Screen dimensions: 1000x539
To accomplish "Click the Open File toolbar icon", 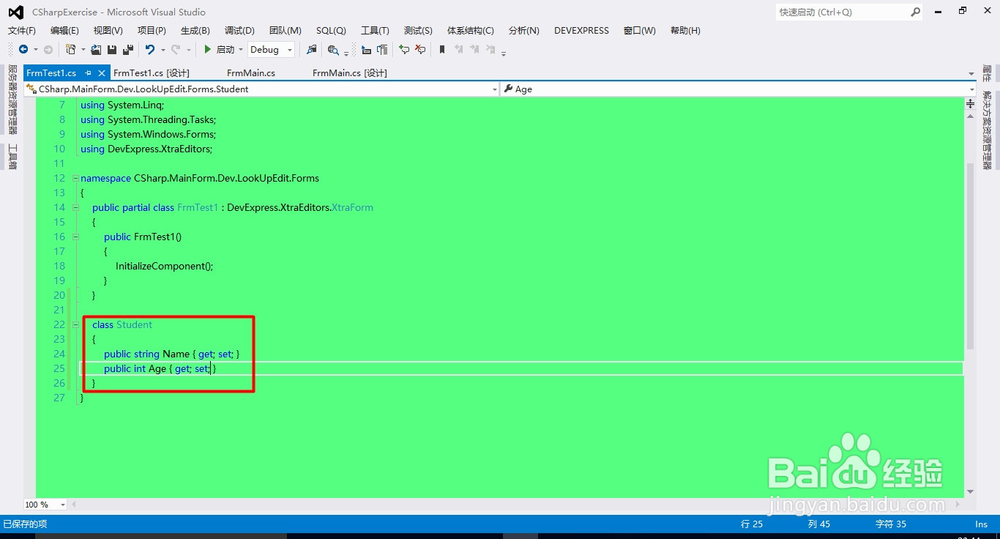I will (96, 49).
